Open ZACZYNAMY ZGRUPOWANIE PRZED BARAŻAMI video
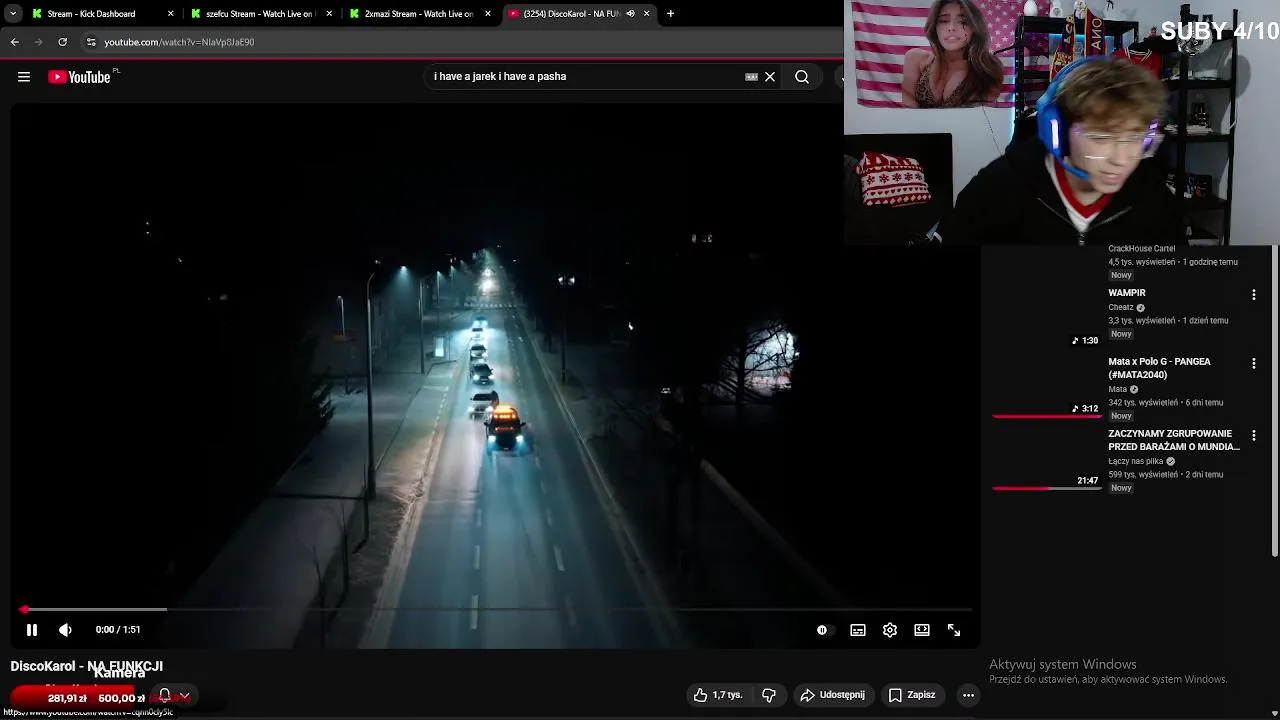This screenshot has height=720, width=1280. (x=1174, y=440)
